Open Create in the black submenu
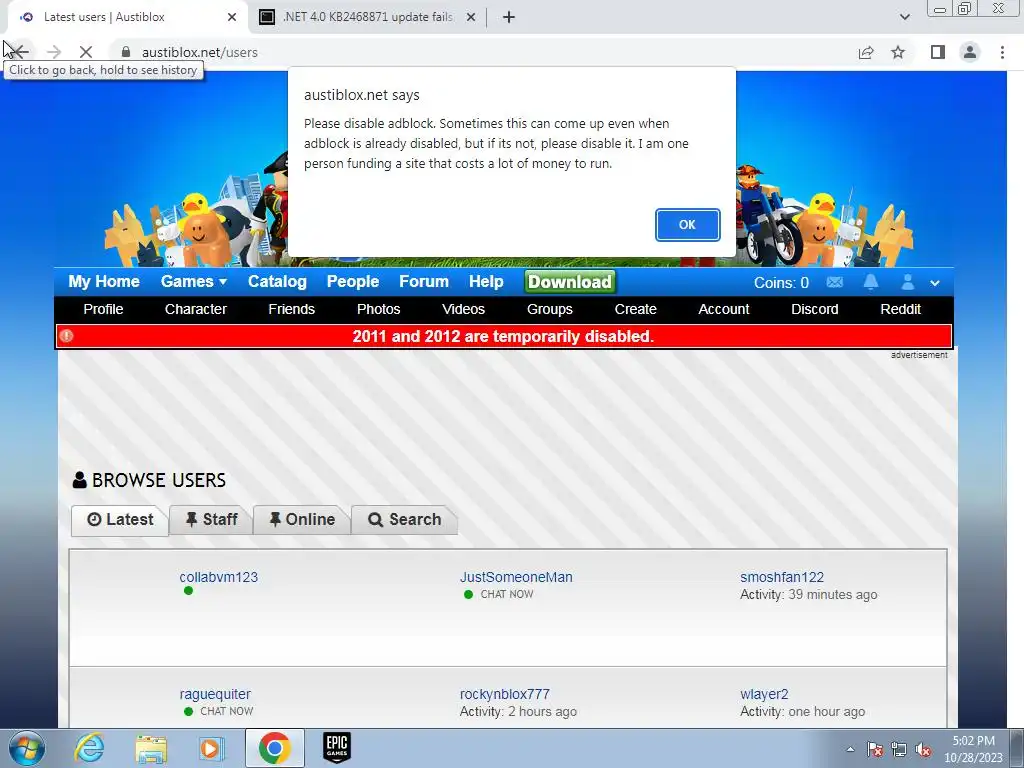The width and height of the screenshot is (1024, 768). click(635, 309)
